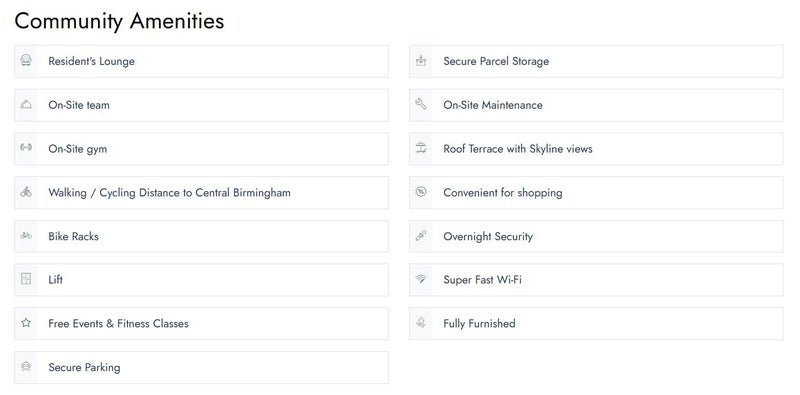
Task: Click the Fully Furnished amenity card
Action: (x=596, y=324)
